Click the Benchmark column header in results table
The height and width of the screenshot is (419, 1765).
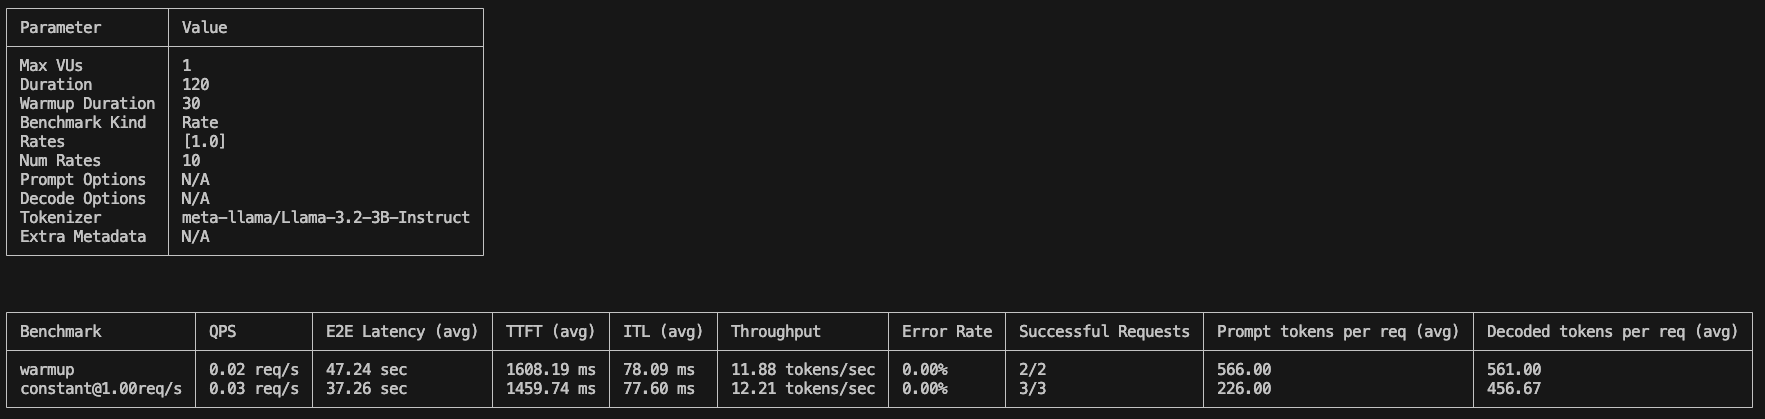coord(60,332)
